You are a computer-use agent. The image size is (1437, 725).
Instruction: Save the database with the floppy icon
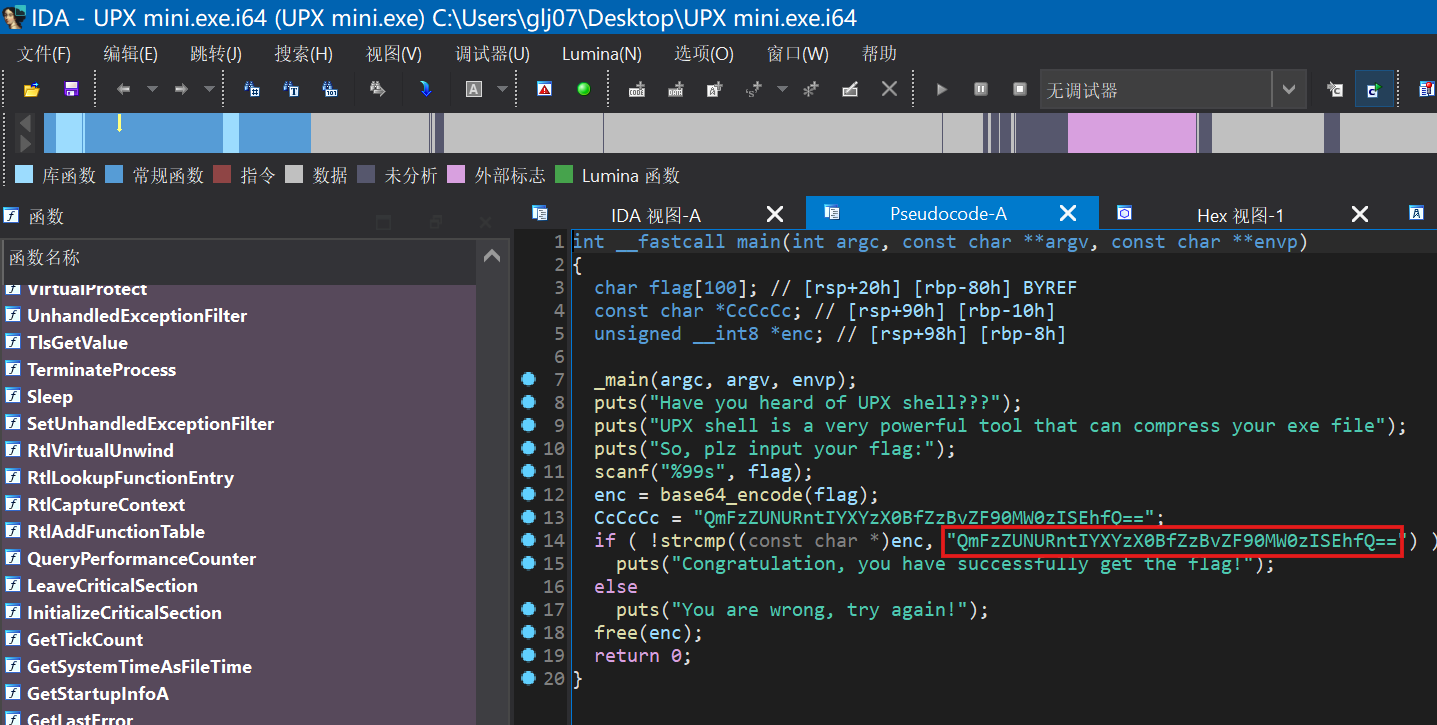pyautogui.click(x=71, y=90)
